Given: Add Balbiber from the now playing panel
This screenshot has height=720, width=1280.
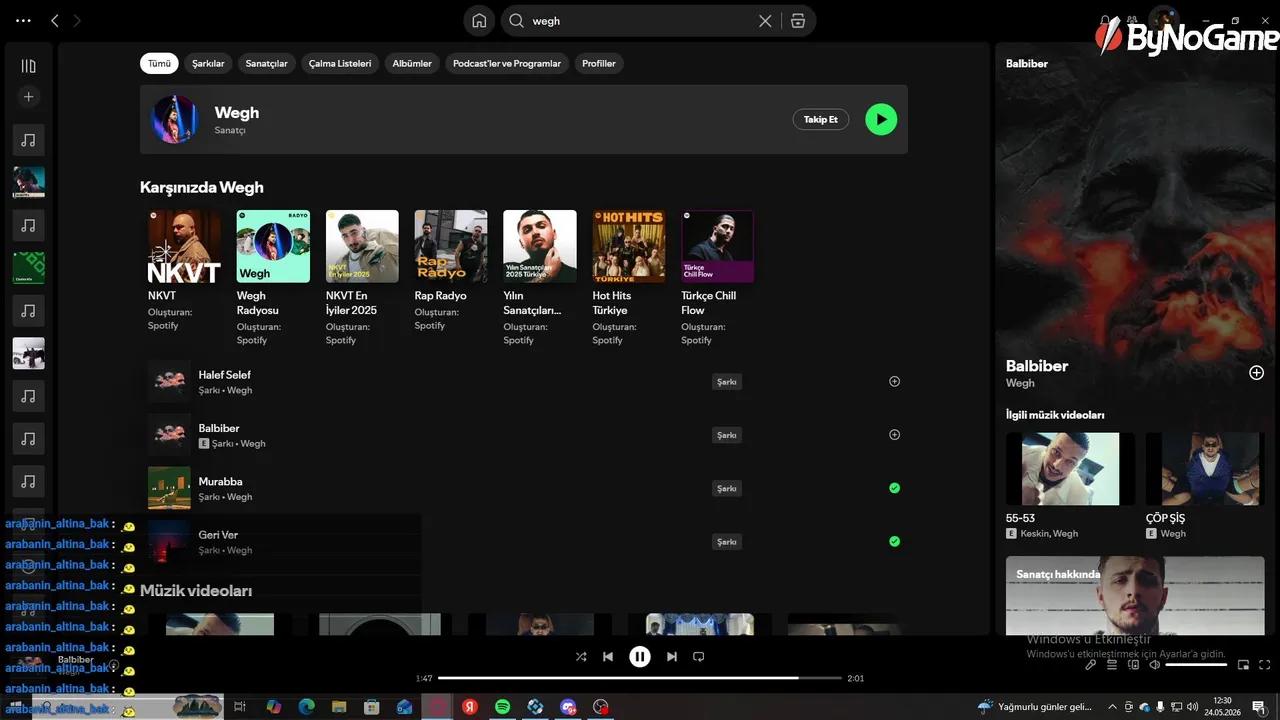Looking at the screenshot, I should [1257, 372].
